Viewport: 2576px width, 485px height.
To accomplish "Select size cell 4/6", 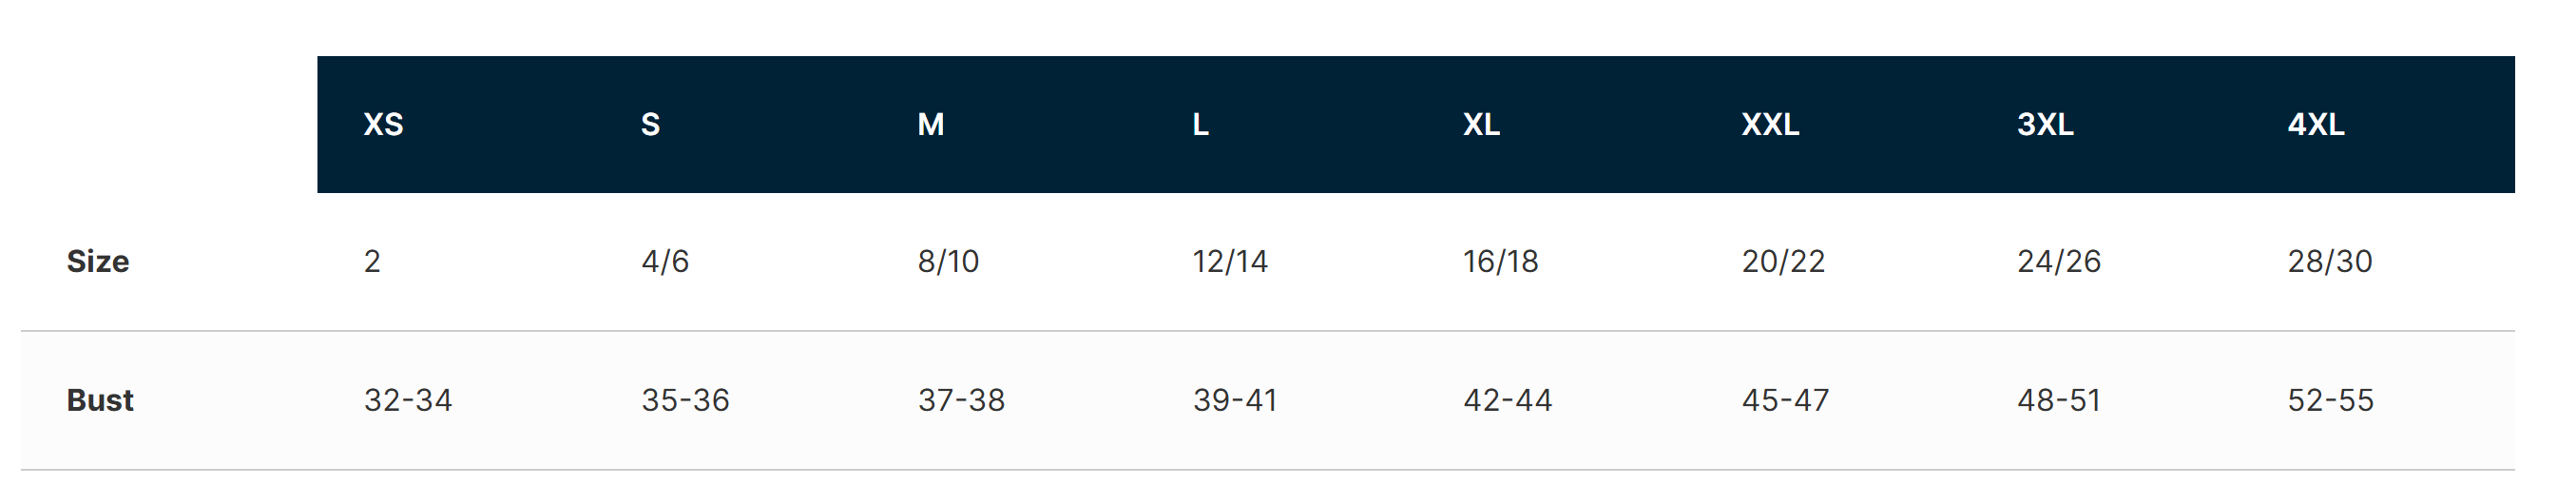I will [665, 262].
